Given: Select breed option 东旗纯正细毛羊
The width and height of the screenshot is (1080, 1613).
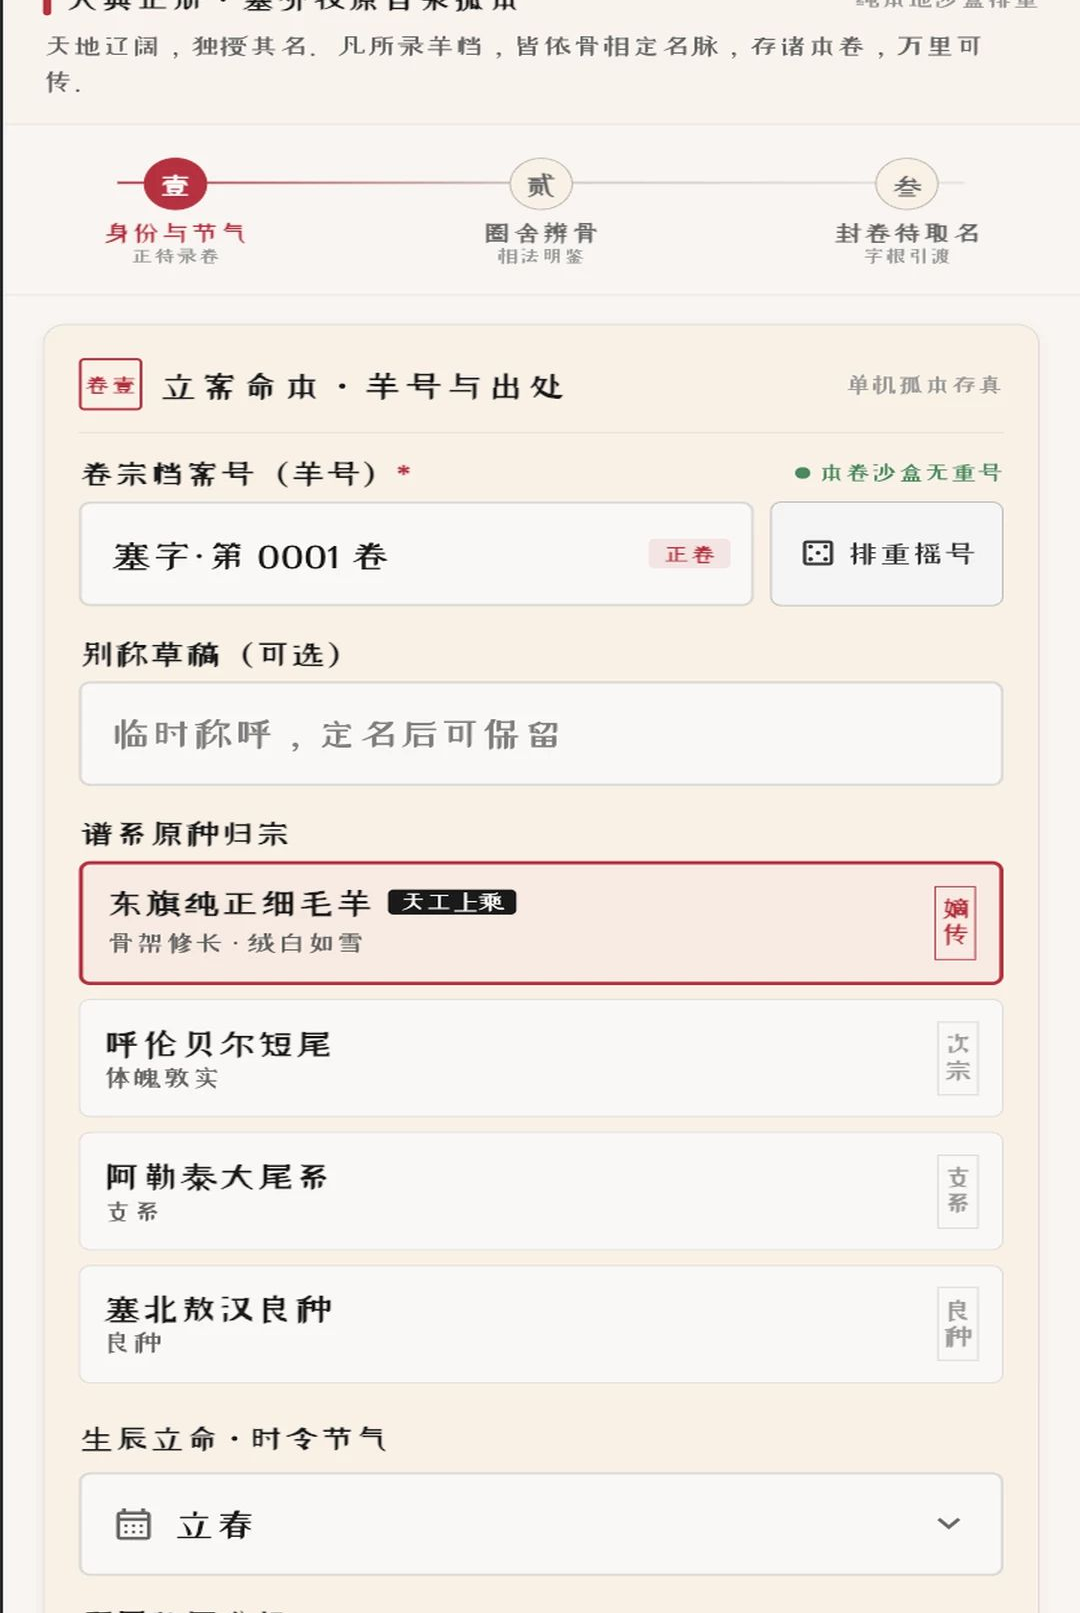Looking at the screenshot, I should [541, 923].
